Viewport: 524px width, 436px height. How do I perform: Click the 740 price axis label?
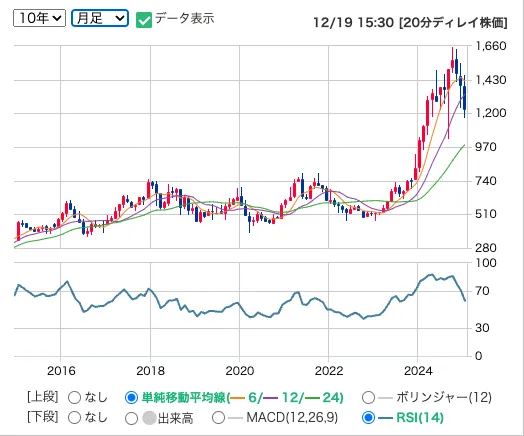coord(486,181)
